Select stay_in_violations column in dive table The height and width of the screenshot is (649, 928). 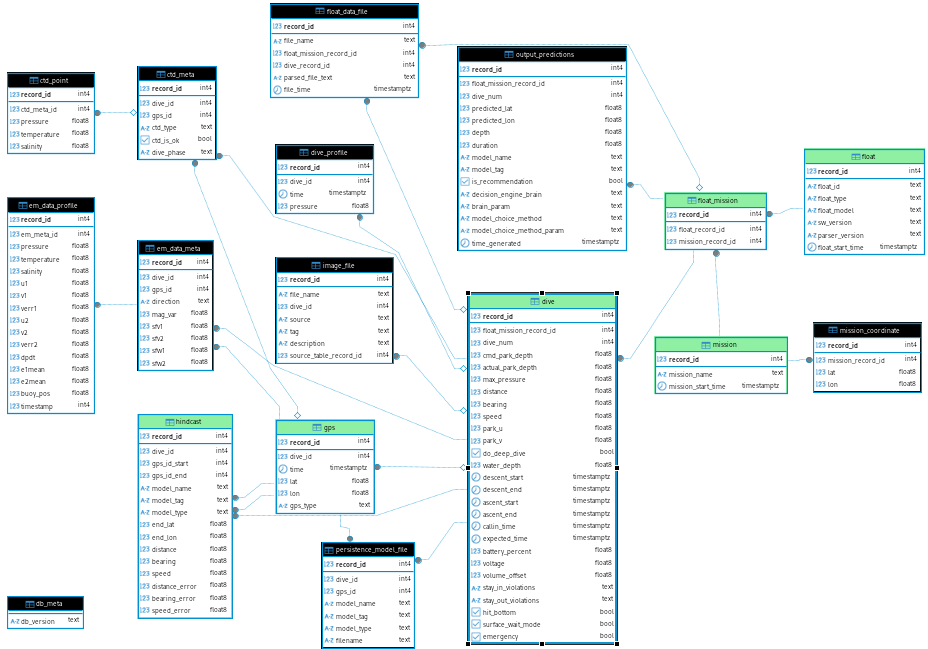point(542,587)
